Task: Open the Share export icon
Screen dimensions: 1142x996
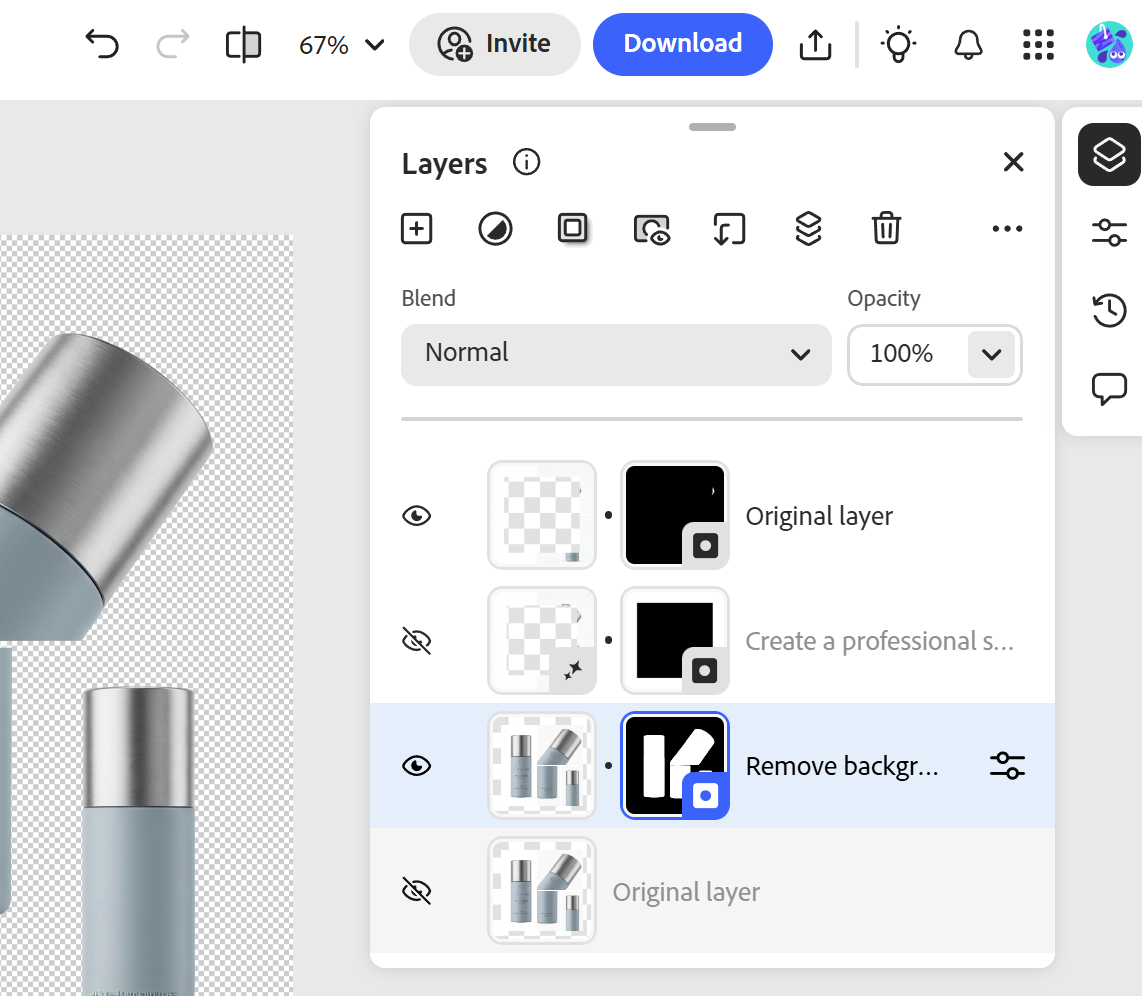Action: click(815, 45)
